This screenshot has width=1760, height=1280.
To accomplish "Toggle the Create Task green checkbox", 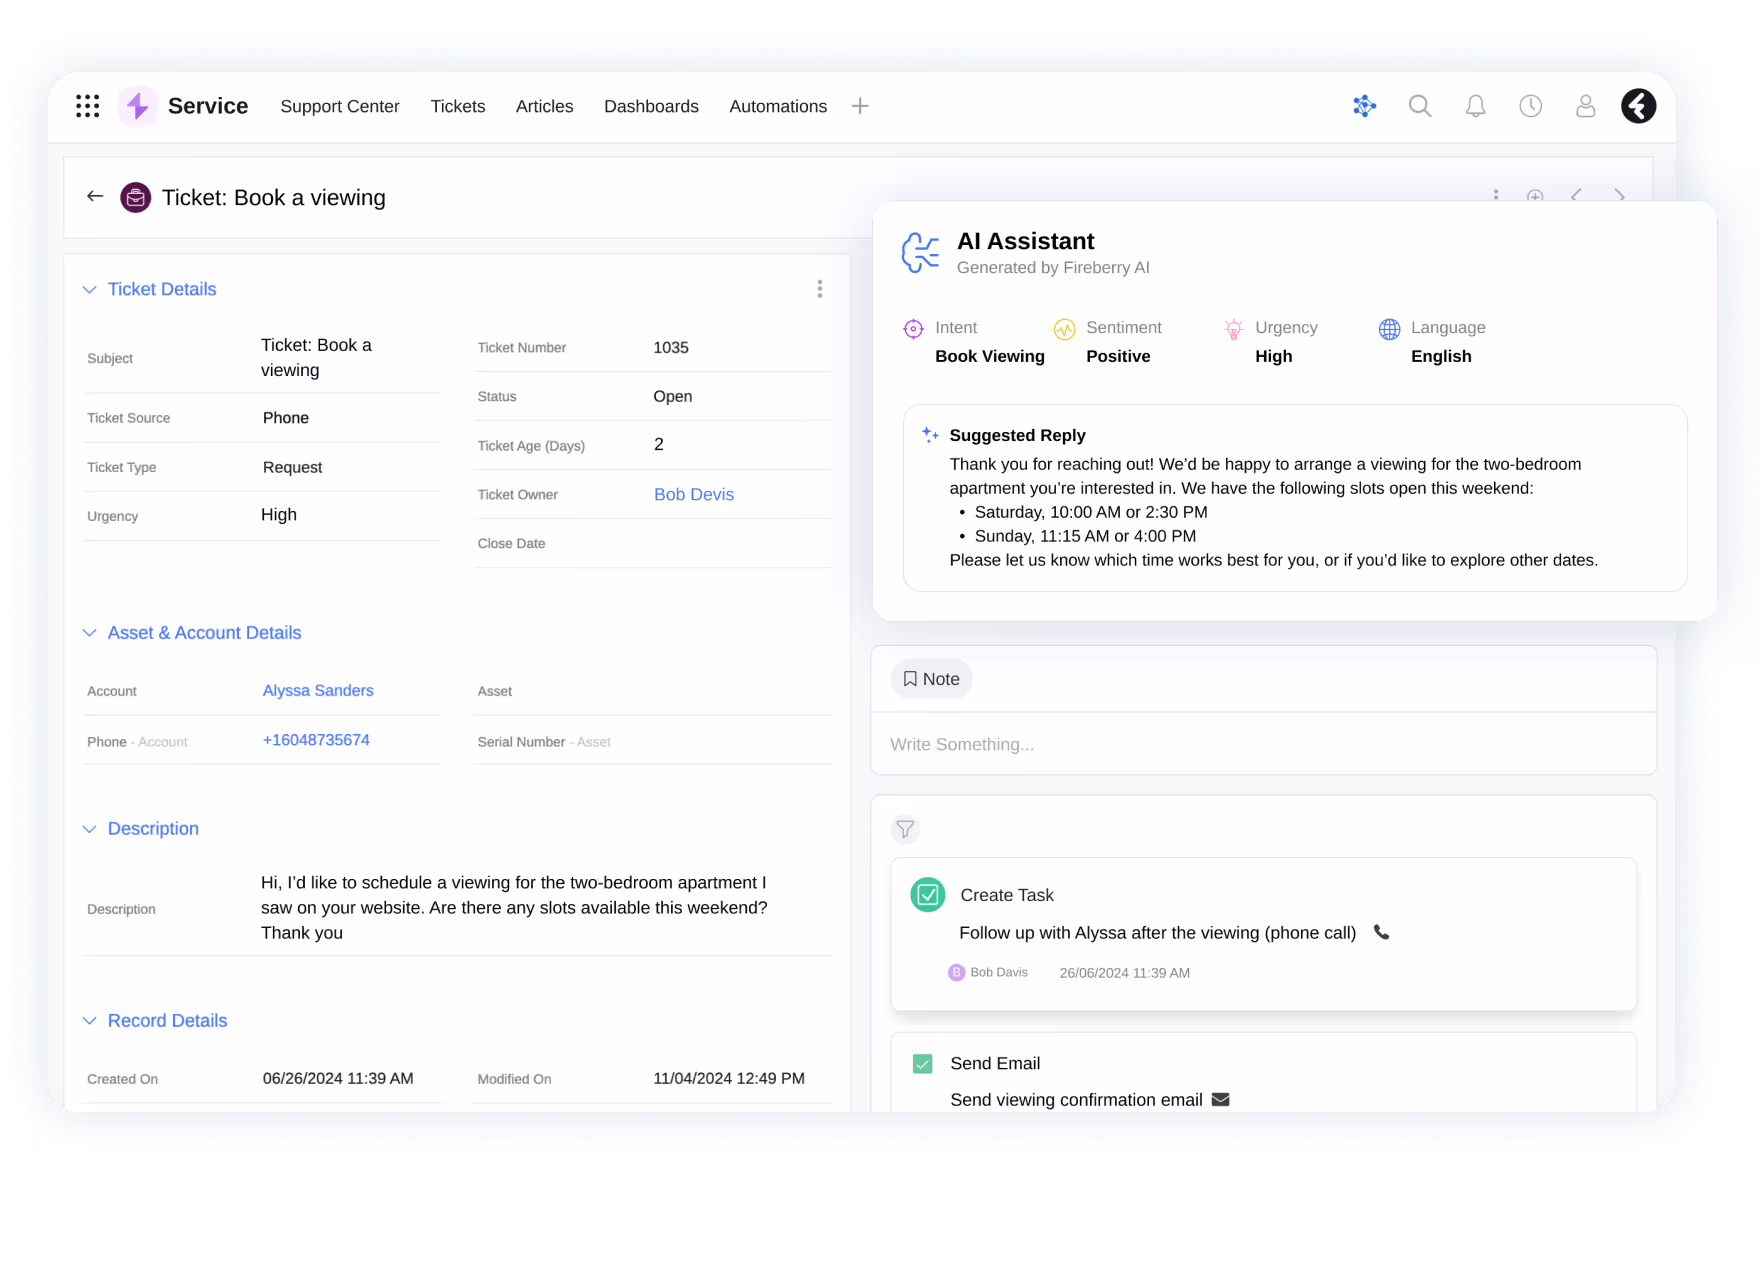I will (928, 895).
